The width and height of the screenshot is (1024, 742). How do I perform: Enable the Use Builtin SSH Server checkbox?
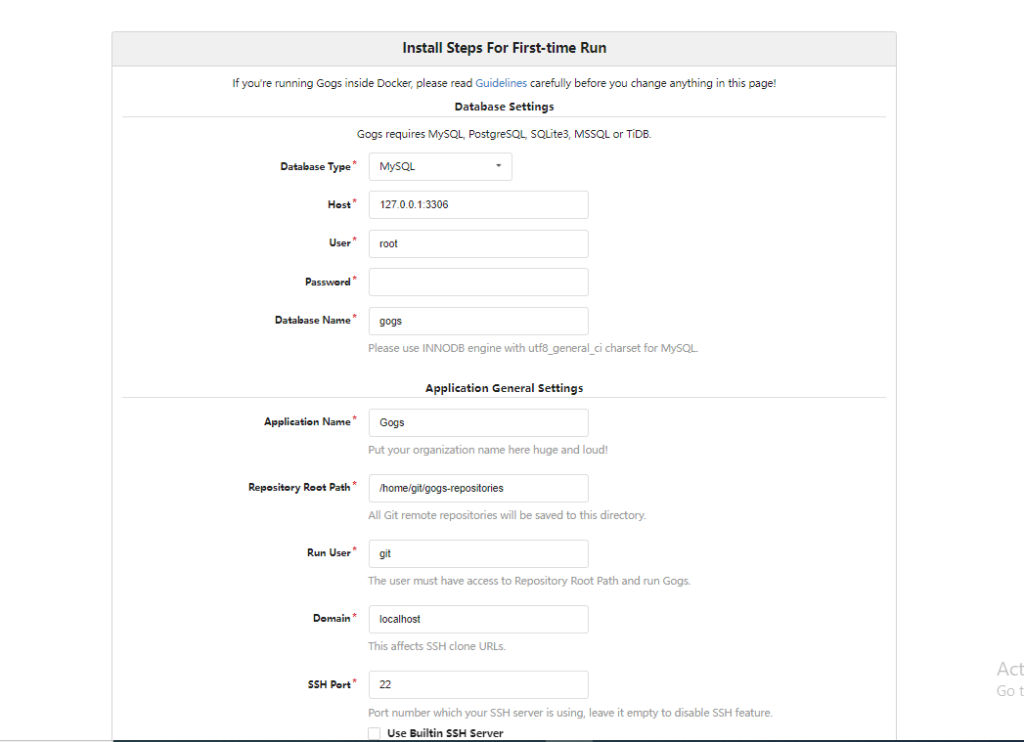coord(374,734)
